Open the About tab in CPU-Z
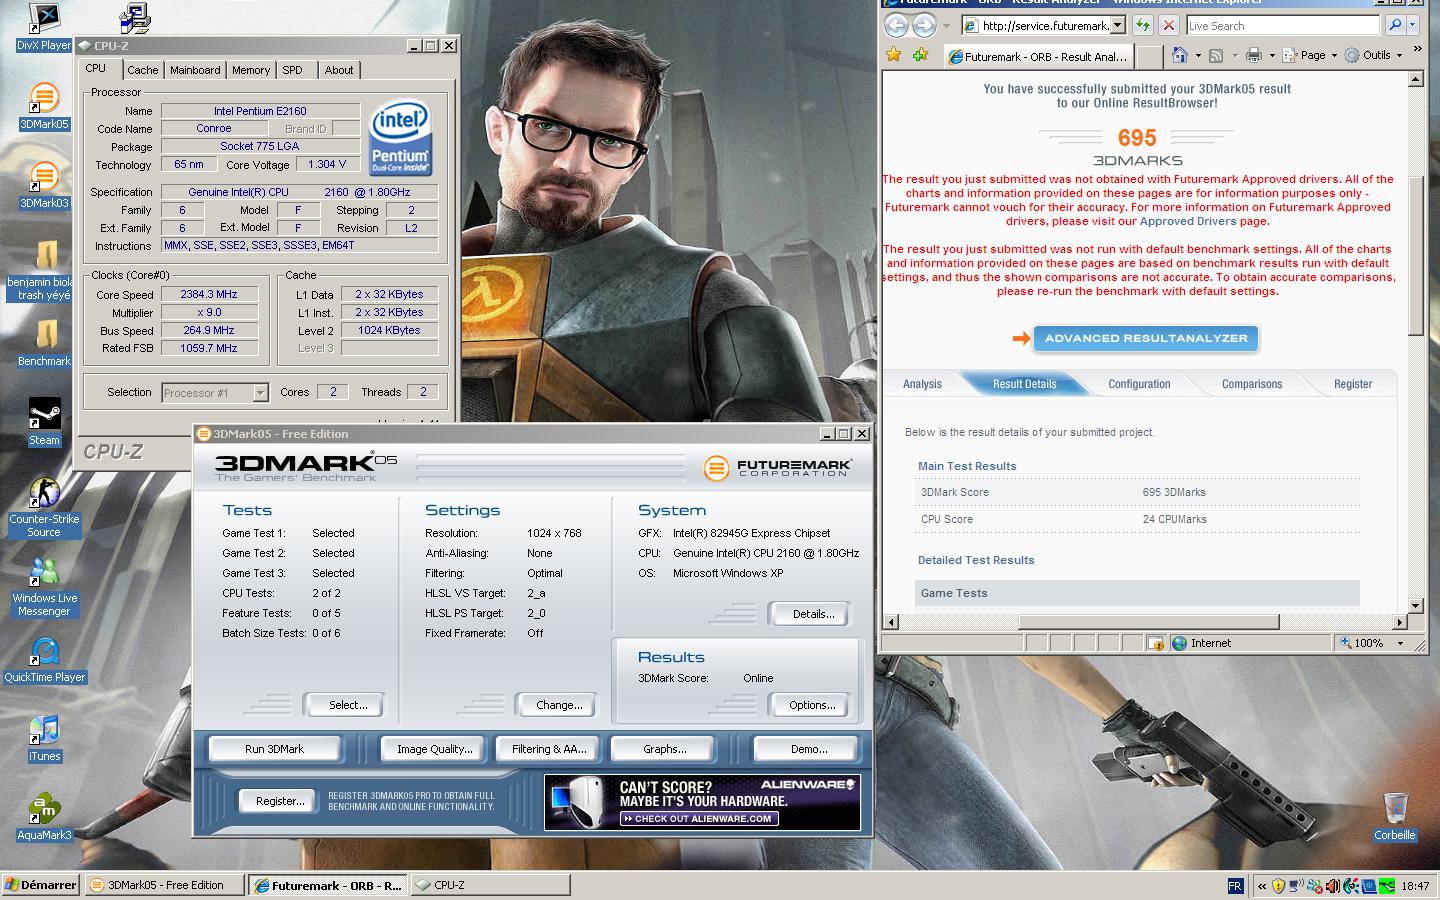 339,70
